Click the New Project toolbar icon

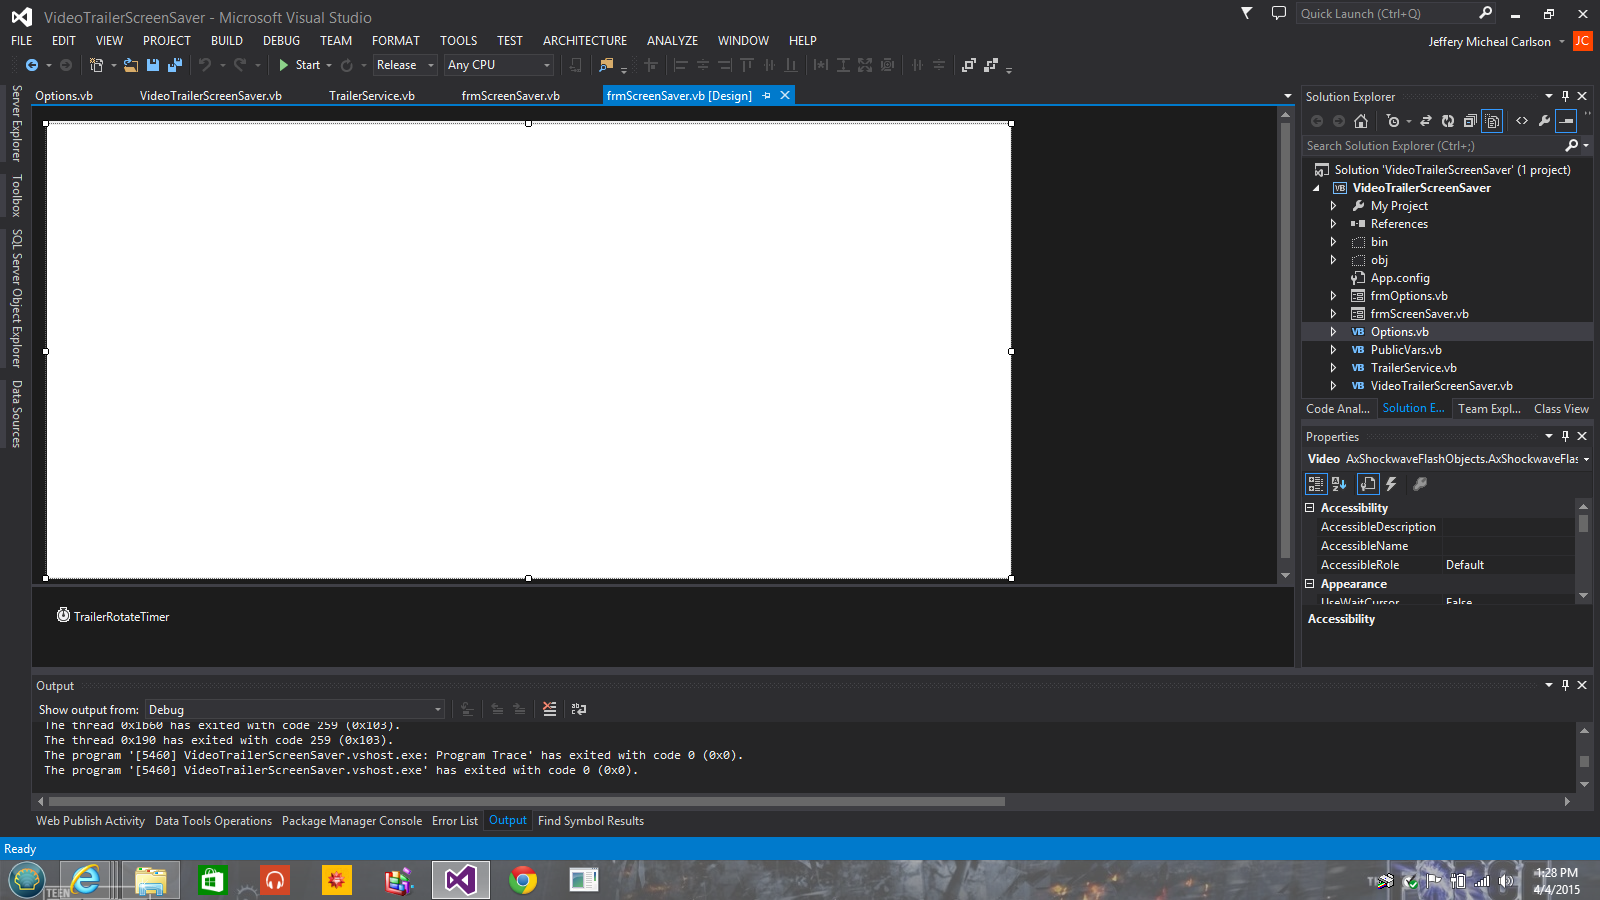(96, 65)
